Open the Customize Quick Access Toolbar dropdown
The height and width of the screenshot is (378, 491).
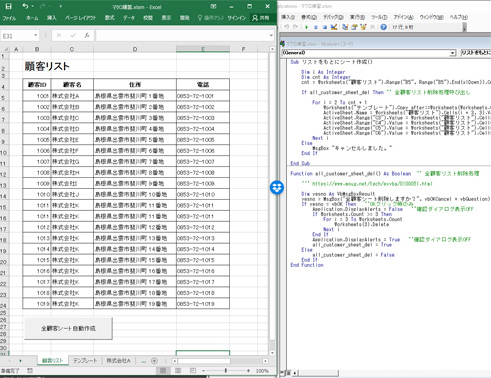(60, 6)
